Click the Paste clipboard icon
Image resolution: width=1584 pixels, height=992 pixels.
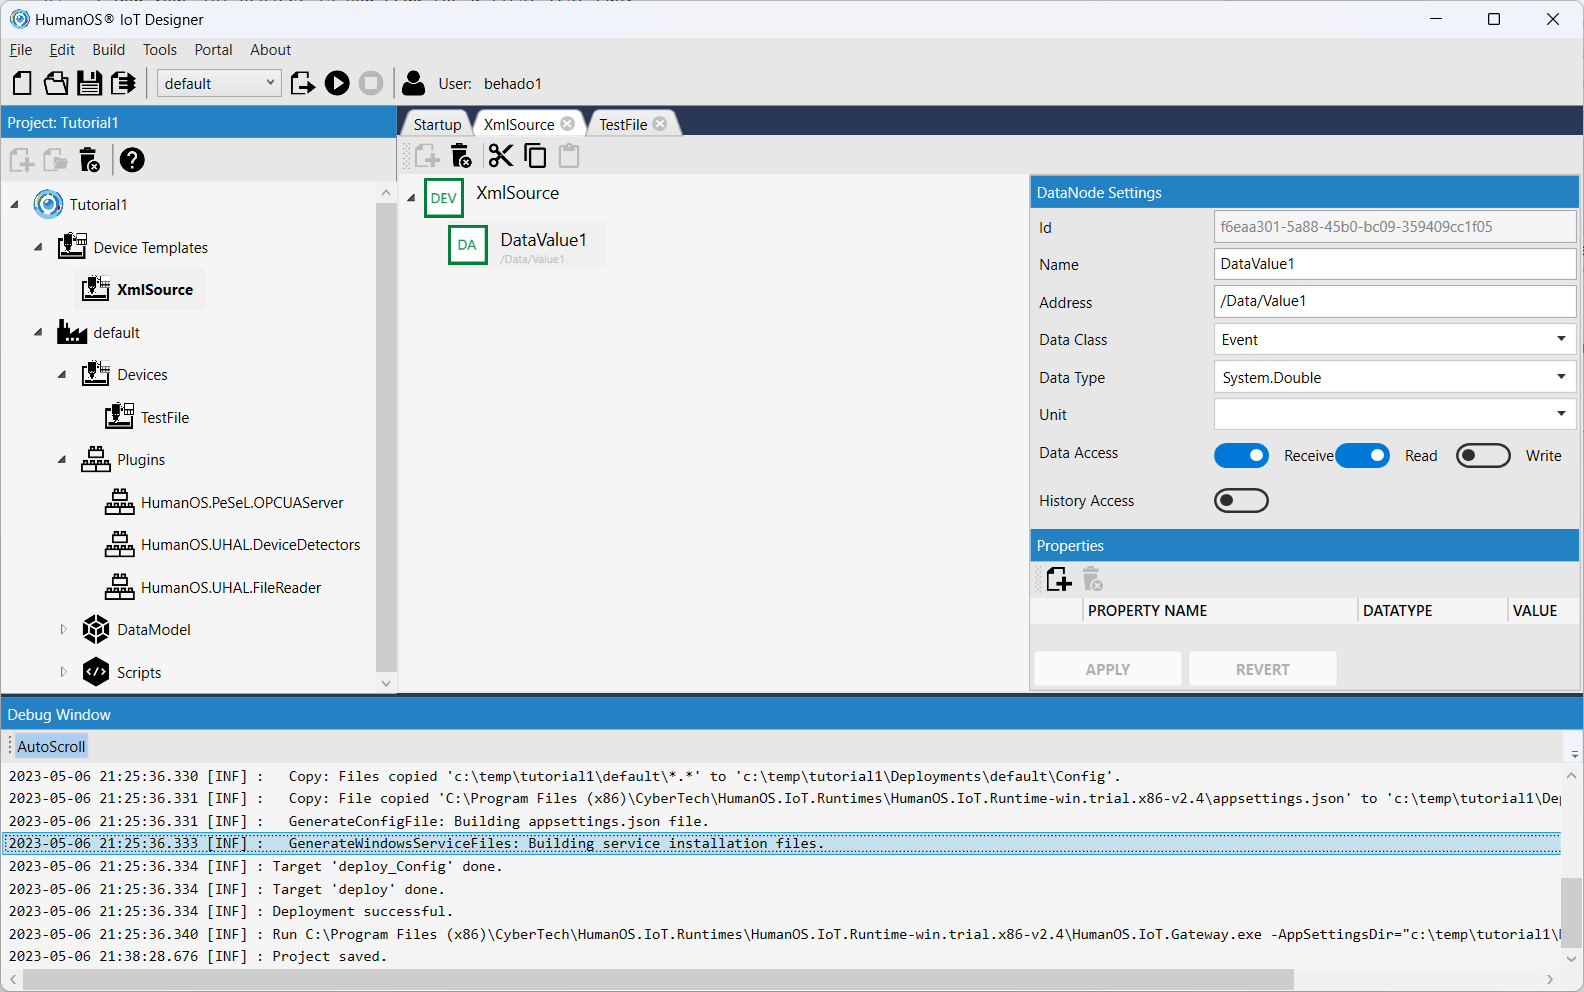coord(569,156)
